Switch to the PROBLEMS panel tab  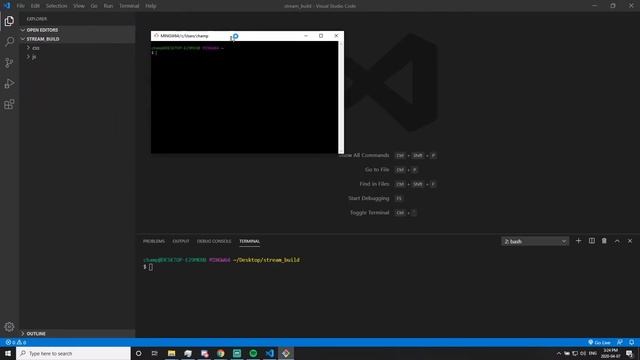pyautogui.click(x=154, y=241)
